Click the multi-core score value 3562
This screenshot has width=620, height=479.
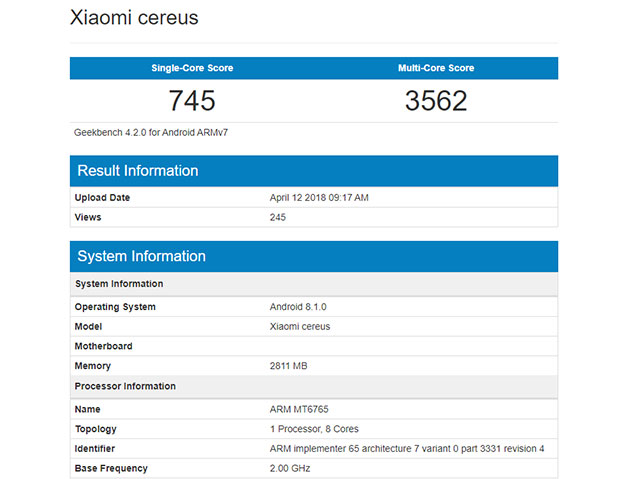tap(436, 100)
